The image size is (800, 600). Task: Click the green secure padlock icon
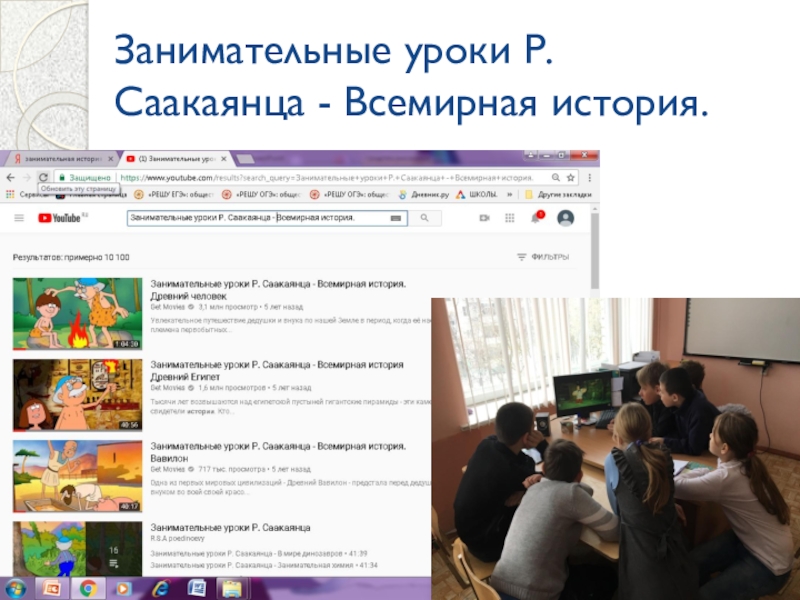pyautogui.click(x=62, y=178)
